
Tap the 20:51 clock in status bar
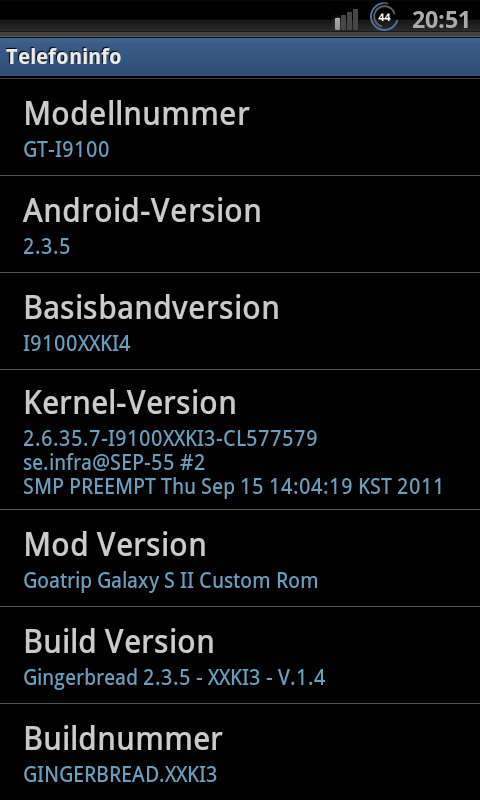[441, 20]
